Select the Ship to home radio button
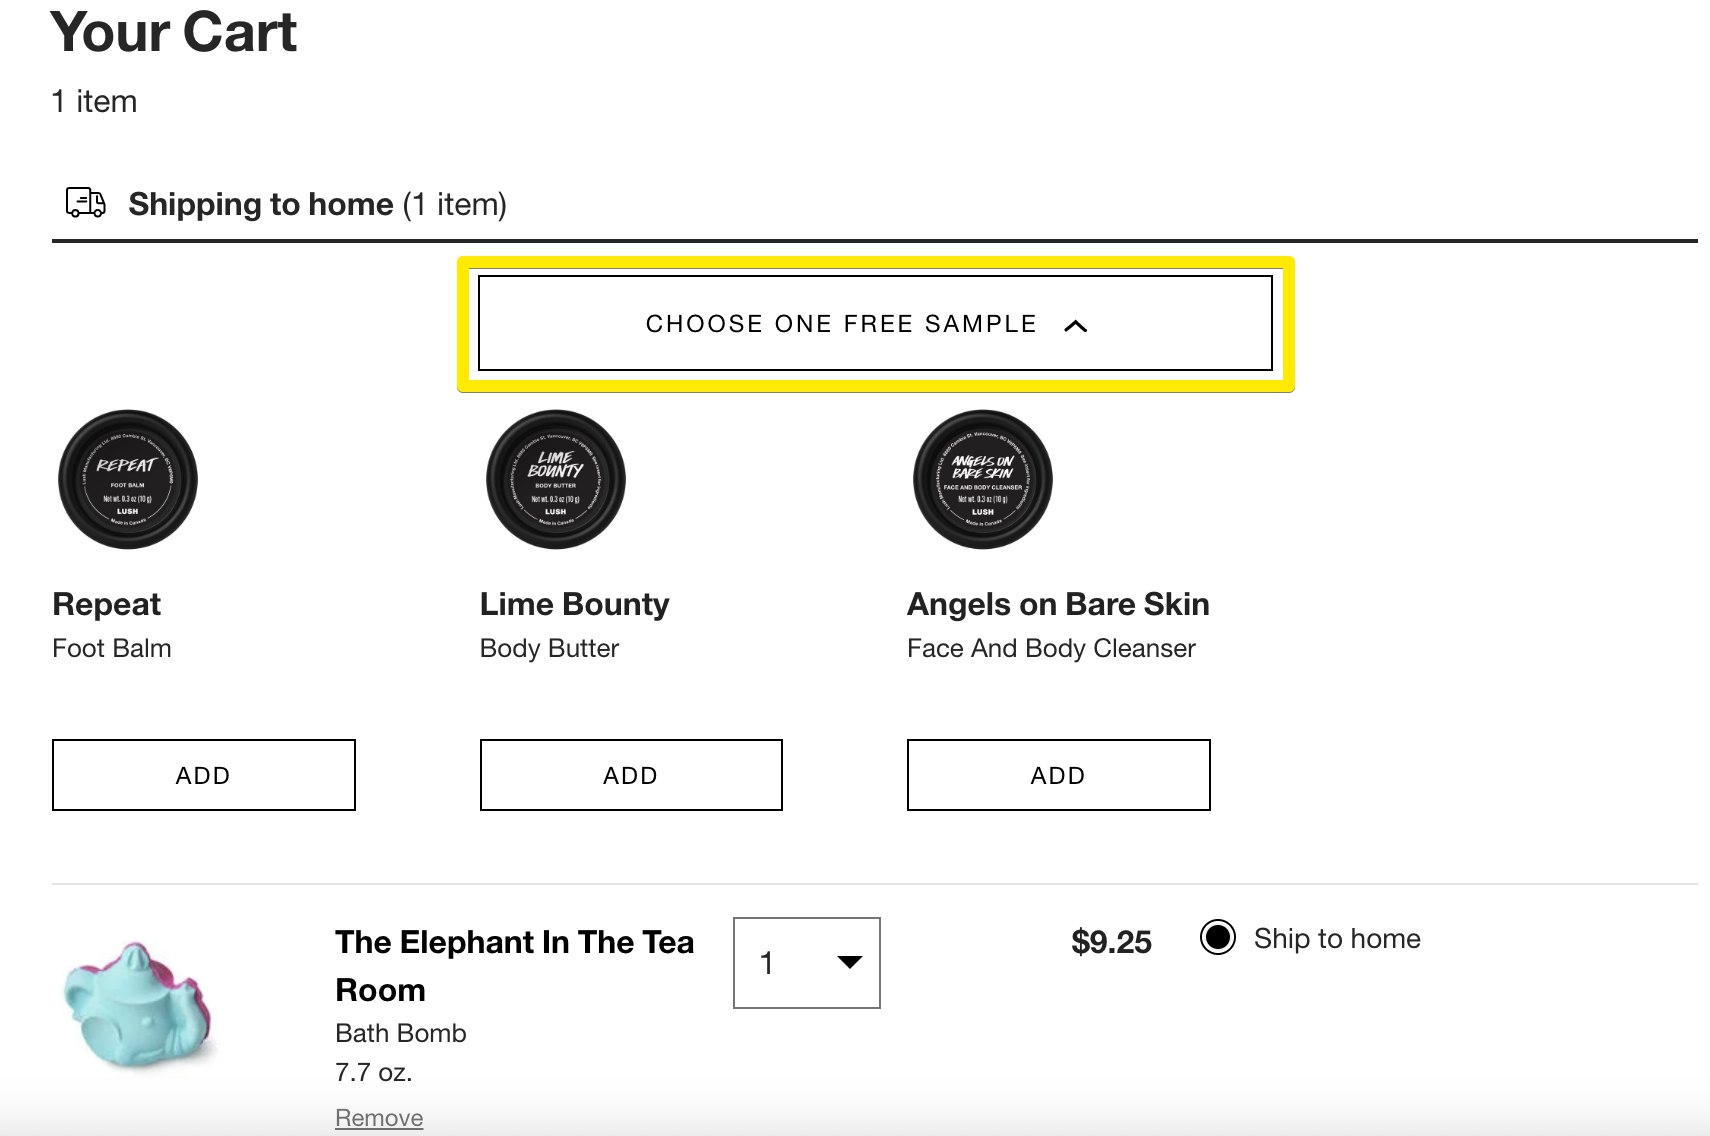The height and width of the screenshot is (1136, 1710). pyautogui.click(x=1218, y=938)
